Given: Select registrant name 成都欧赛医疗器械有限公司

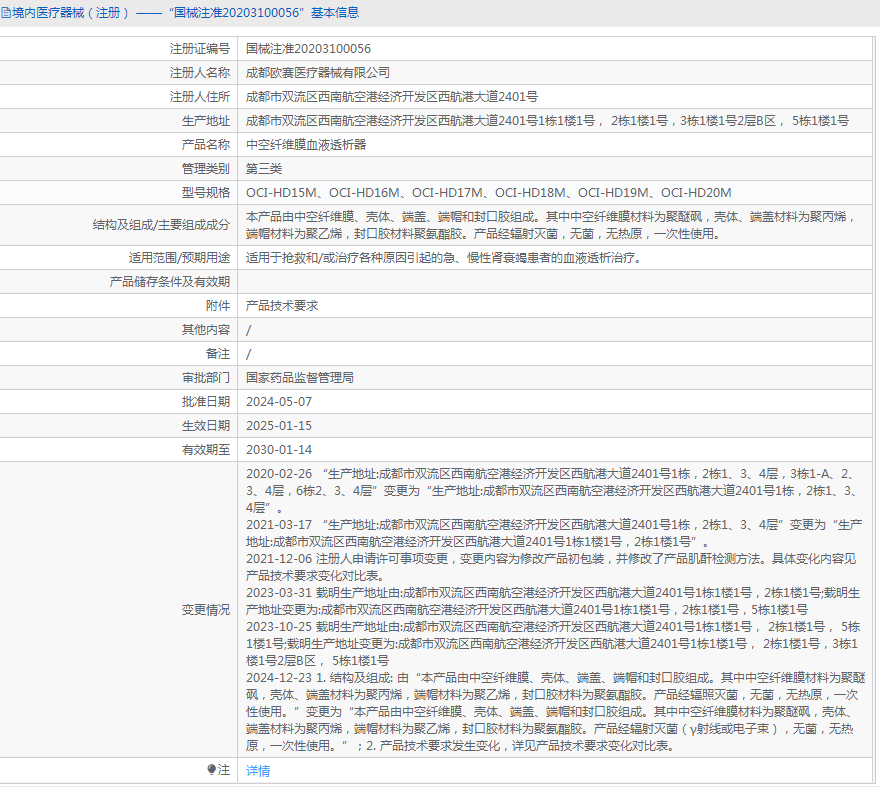Looking at the screenshot, I should point(318,73).
